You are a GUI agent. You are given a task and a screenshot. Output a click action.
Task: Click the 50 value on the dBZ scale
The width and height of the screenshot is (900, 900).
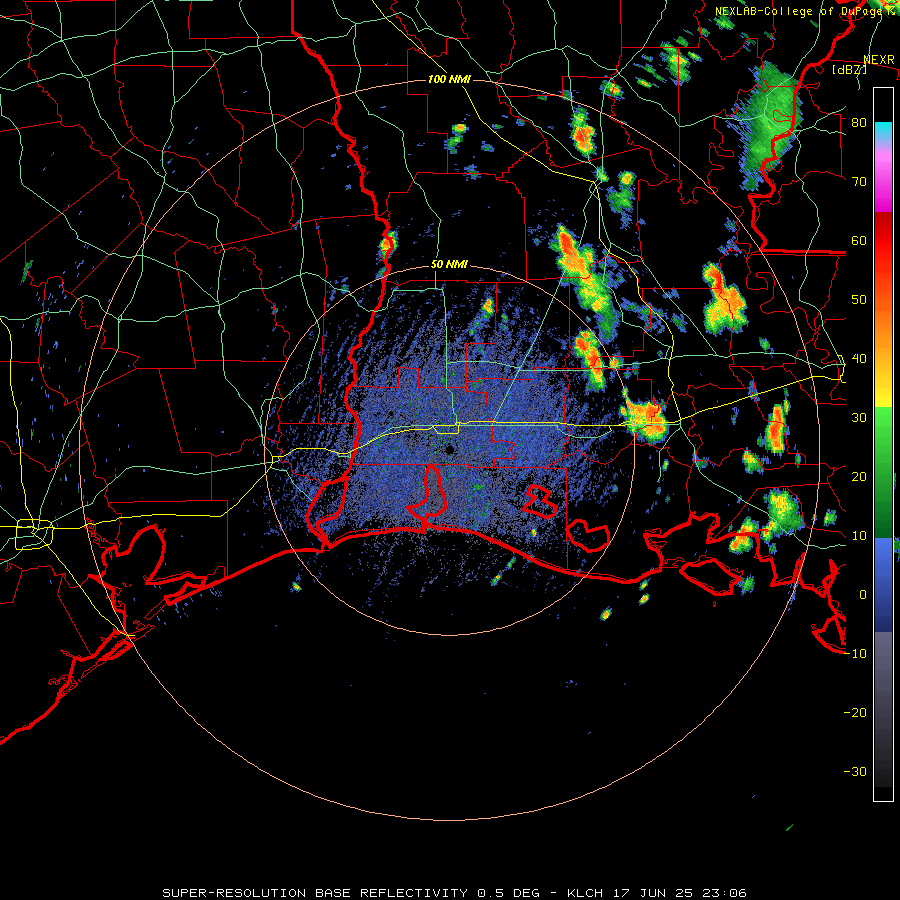pos(859,300)
